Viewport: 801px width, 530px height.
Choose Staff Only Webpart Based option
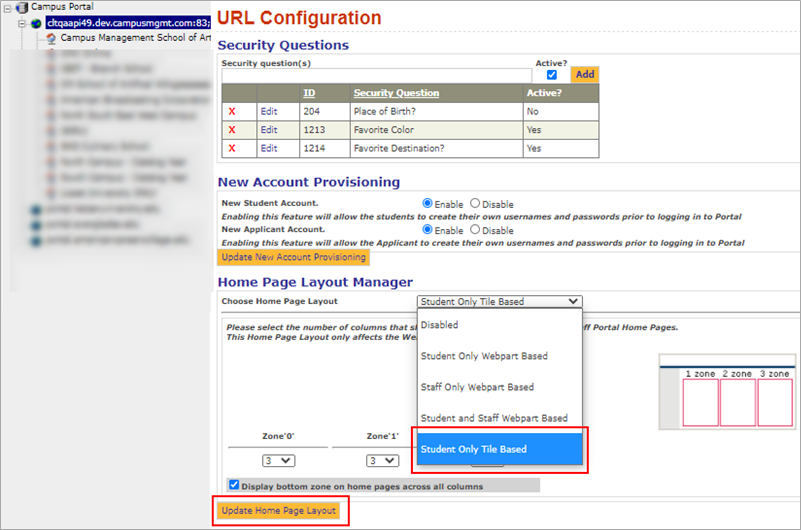point(500,387)
